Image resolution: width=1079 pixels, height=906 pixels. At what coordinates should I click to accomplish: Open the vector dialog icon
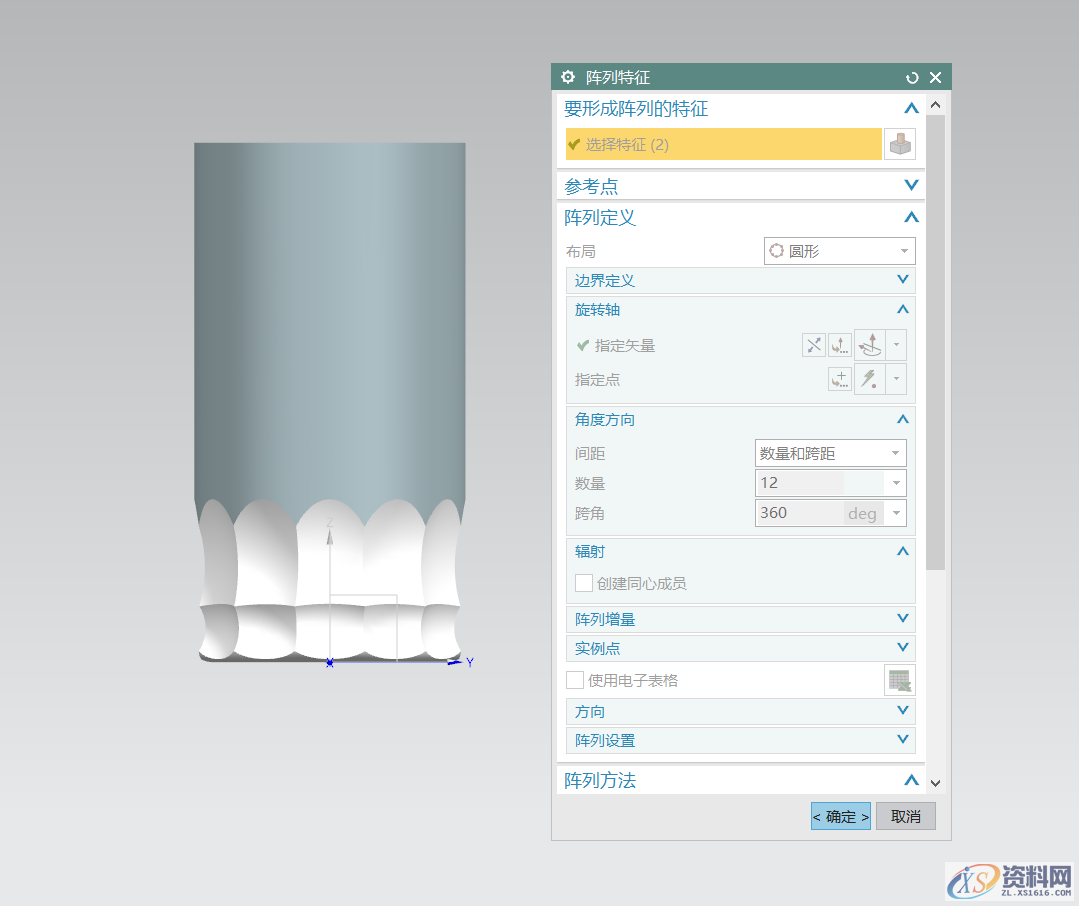[840, 346]
